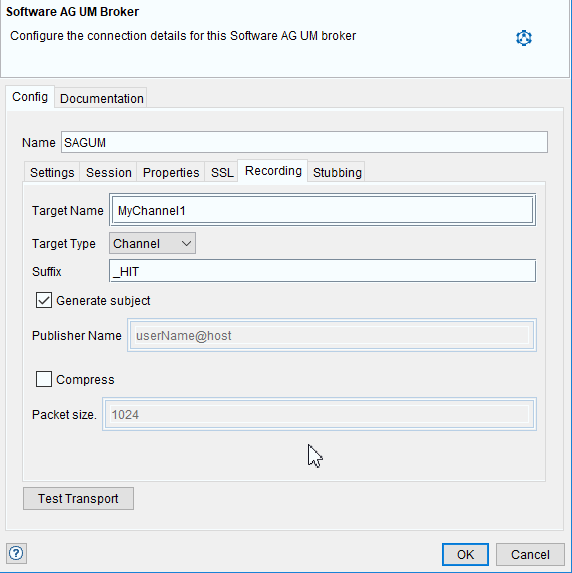Click the Publisher Name field
Image resolution: width=572 pixels, height=573 pixels.
pyautogui.click(x=332, y=335)
